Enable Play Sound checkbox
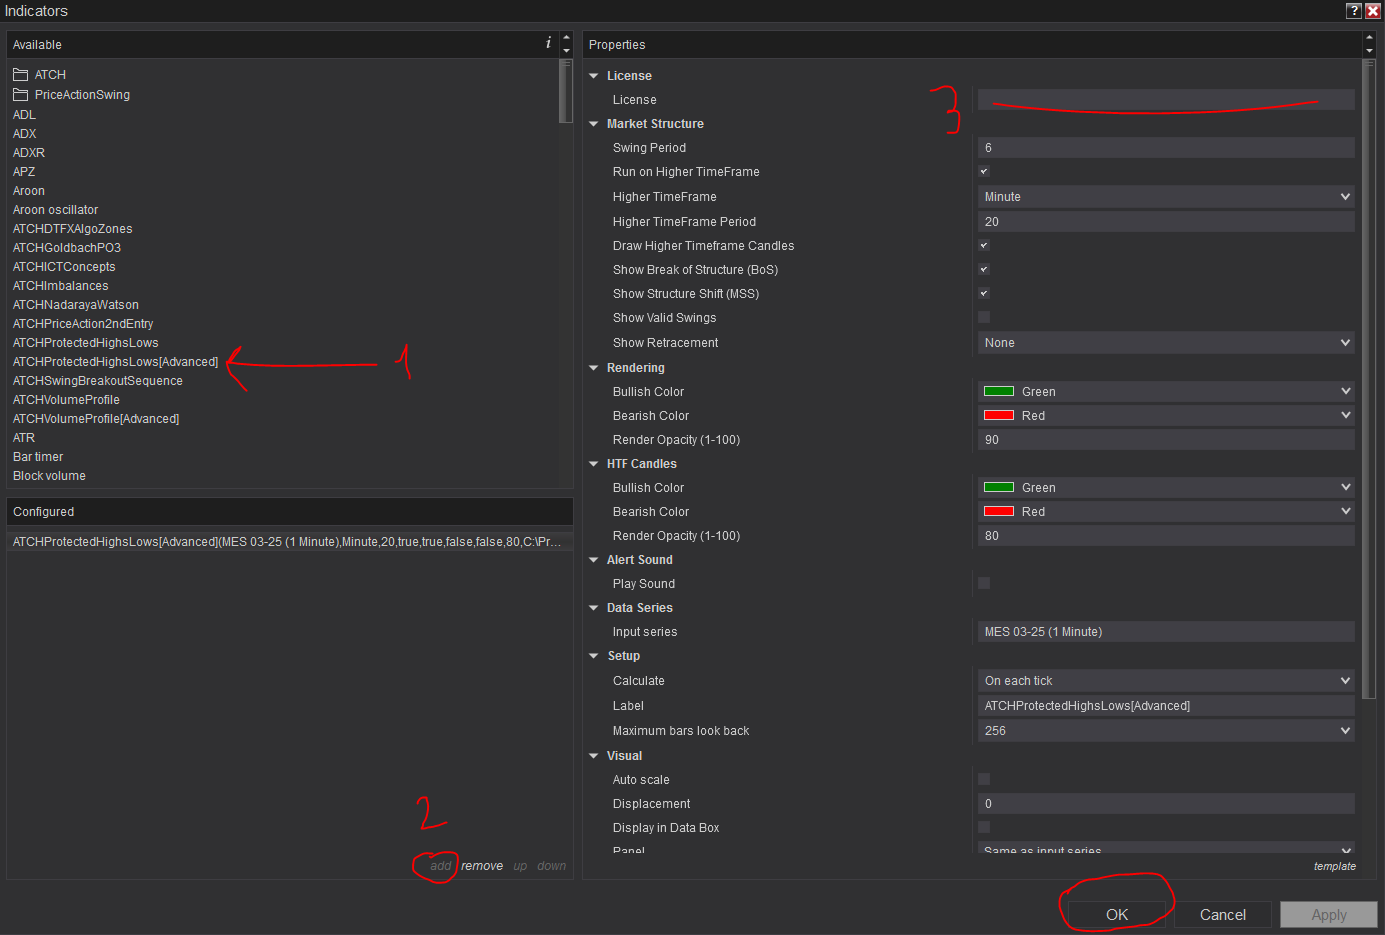This screenshot has height=935, width=1385. point(984,583)
